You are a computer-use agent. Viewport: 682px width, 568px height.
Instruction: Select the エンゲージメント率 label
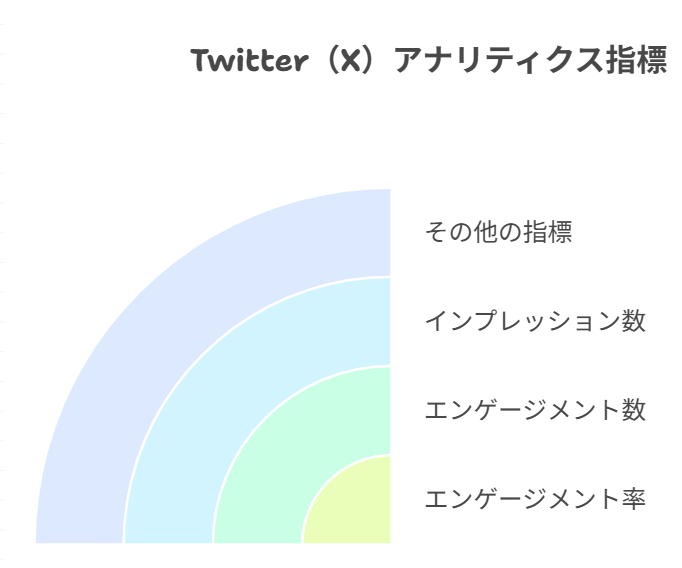pos(535,498)
